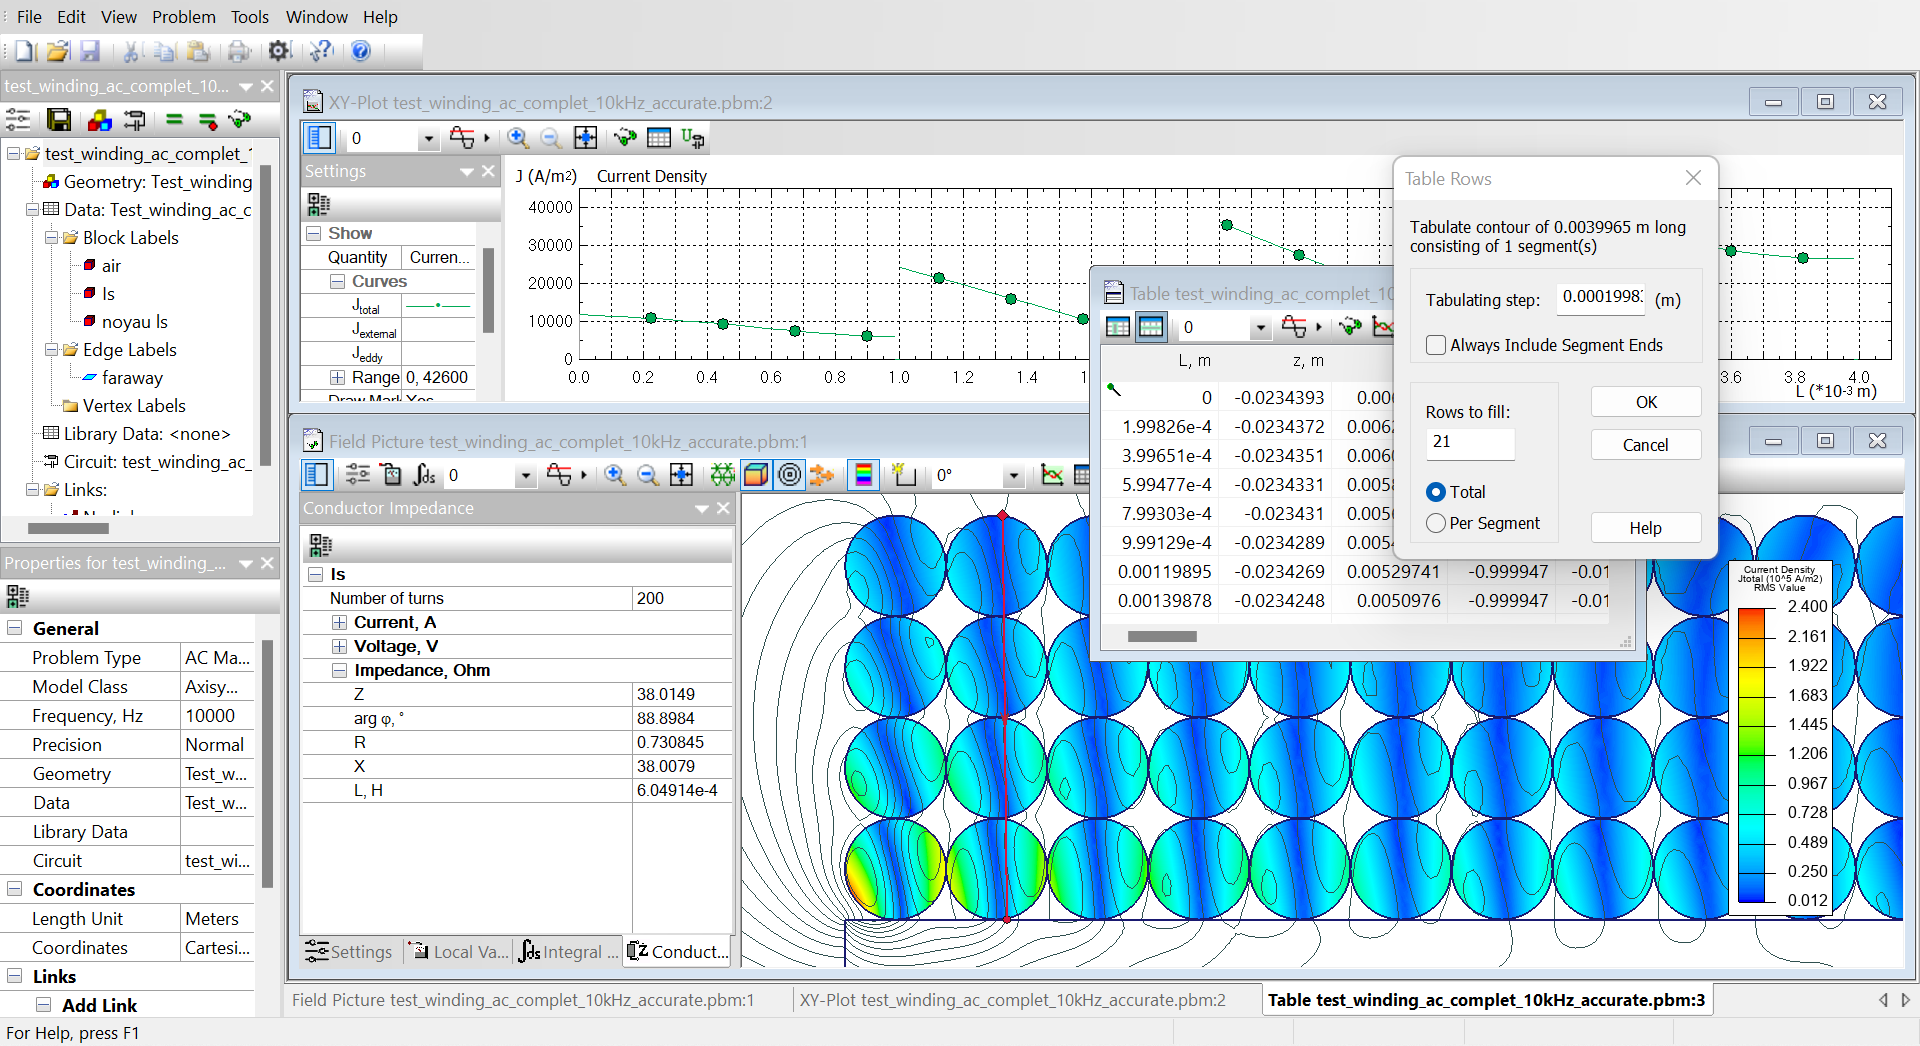Enable Always Include Segment Ends checkbox
Screen dimensions: 1920x1046
[1436, 345]
